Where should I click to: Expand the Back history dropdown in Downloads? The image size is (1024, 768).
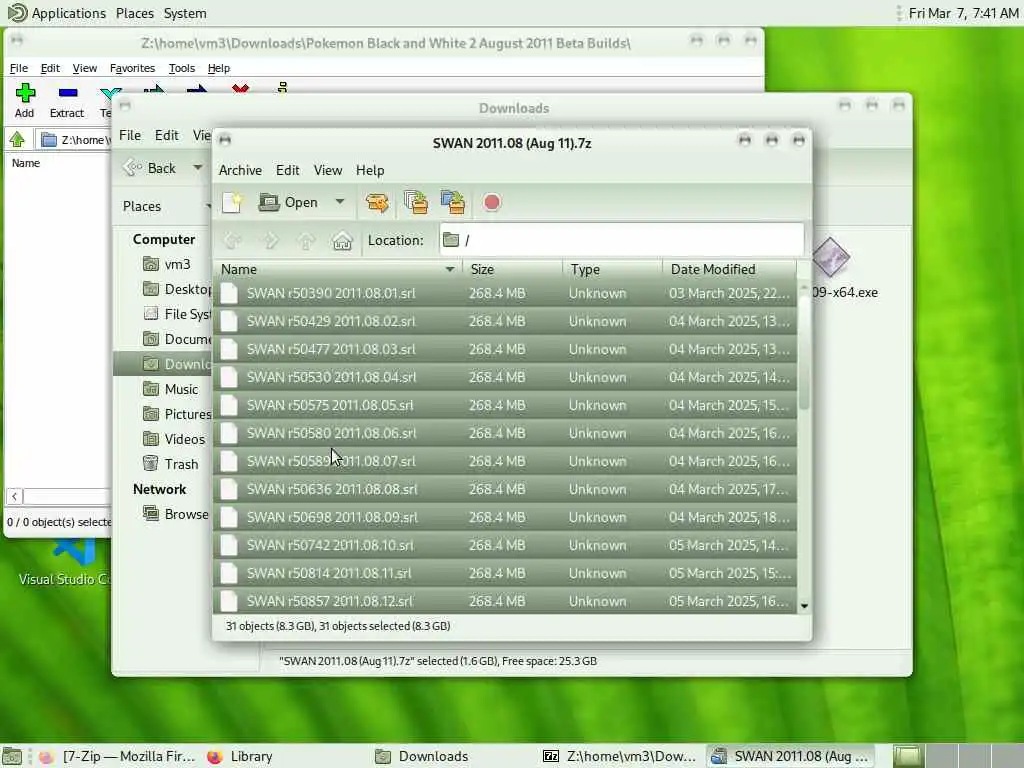[x=197, y=168]
